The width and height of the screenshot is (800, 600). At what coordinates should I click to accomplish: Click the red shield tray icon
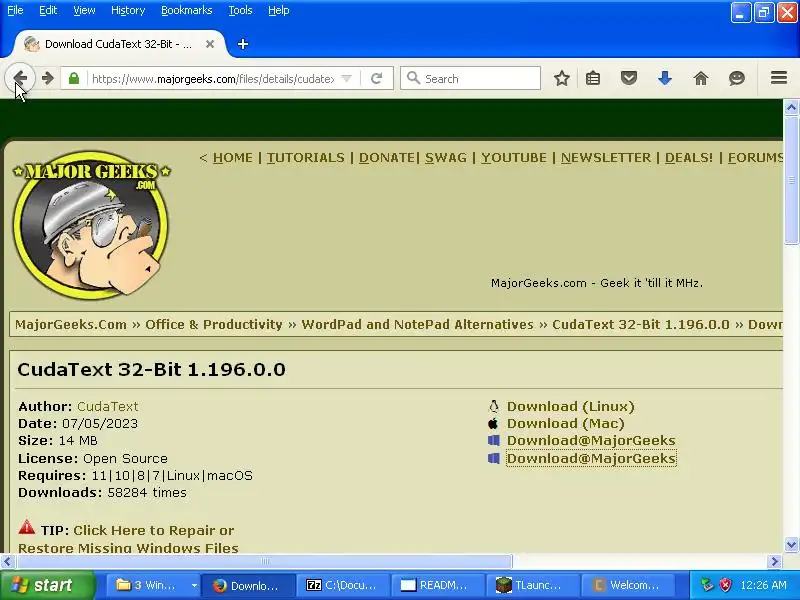click(725, 585)
